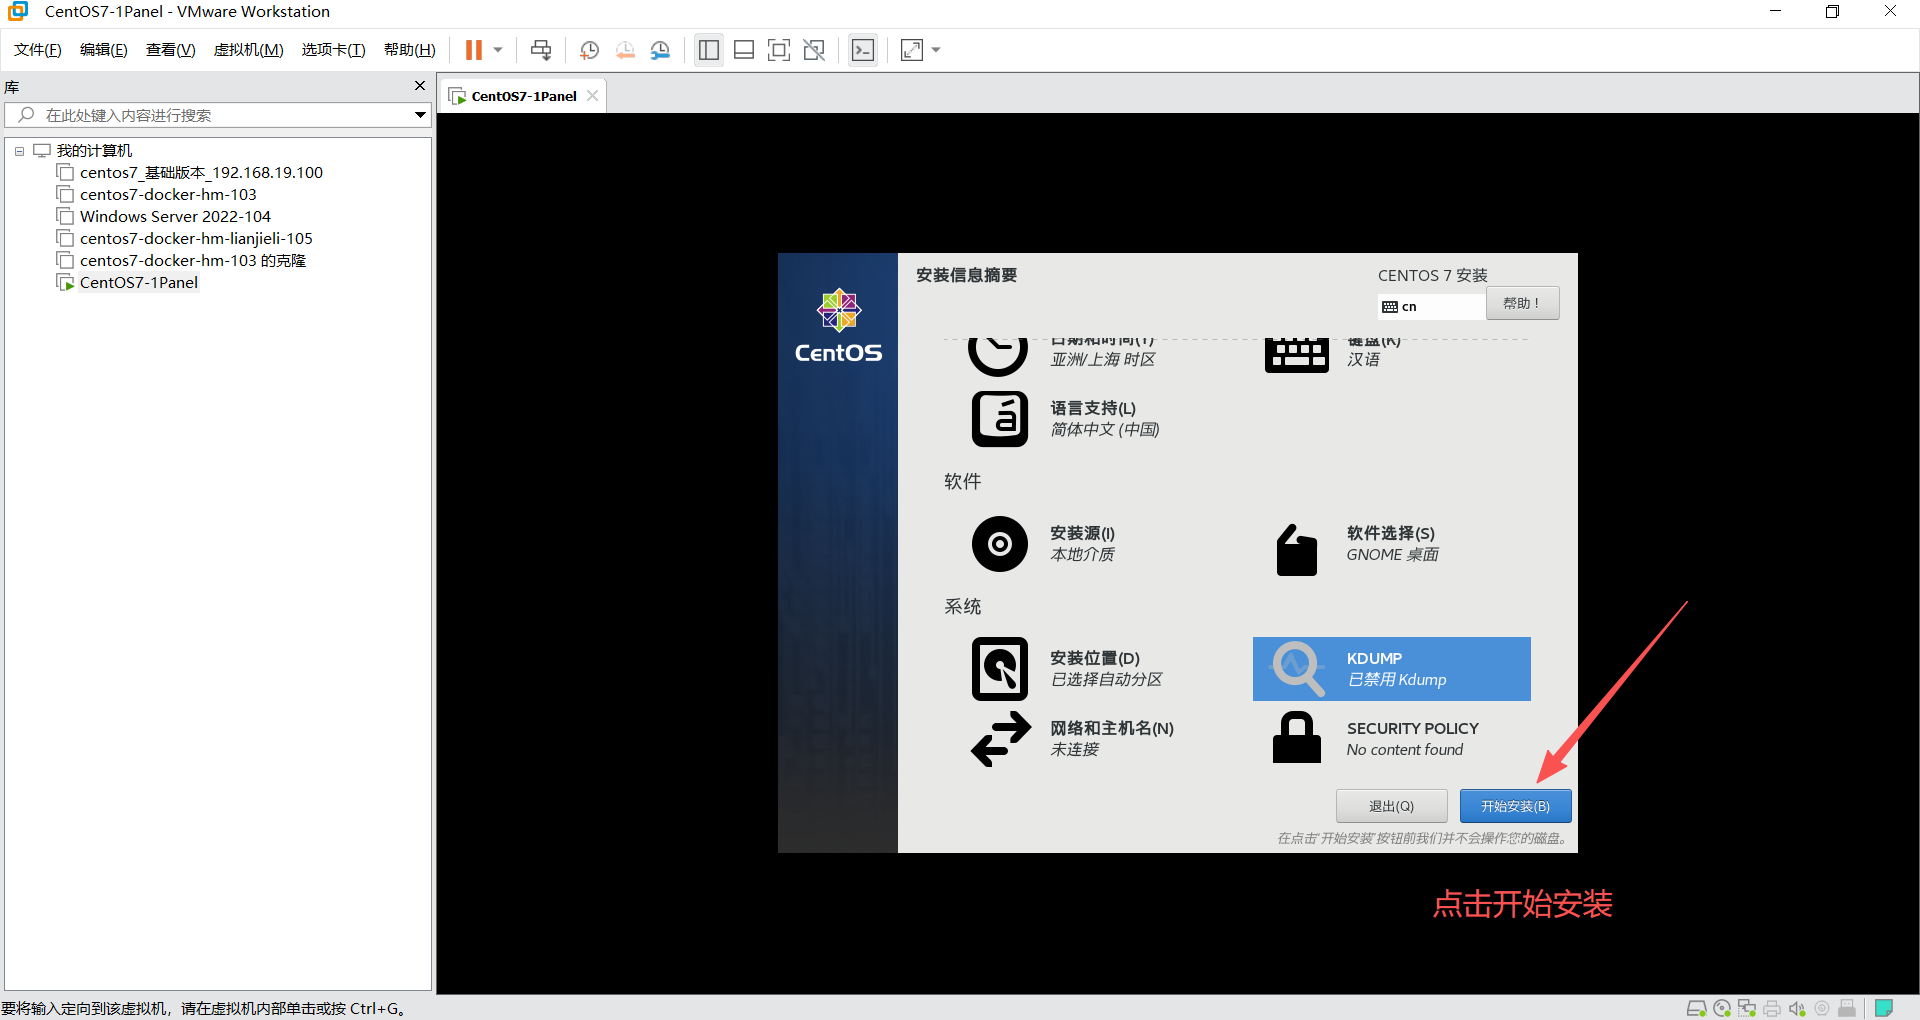Open the power options dropdown next to pause
The image size is (1920, 1020).
coord(498,50)
